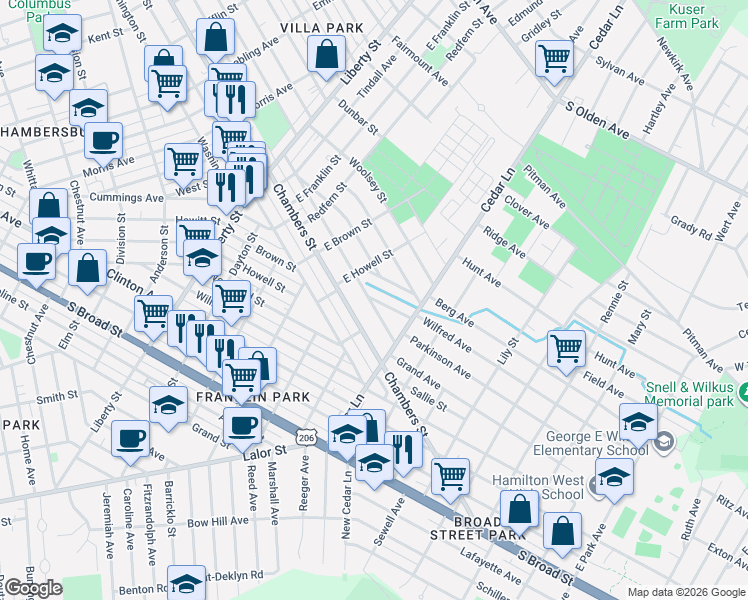Click the coffee cup marker above S Broad St label
Screen dimensions: 748x600
(x=37, y=262)
